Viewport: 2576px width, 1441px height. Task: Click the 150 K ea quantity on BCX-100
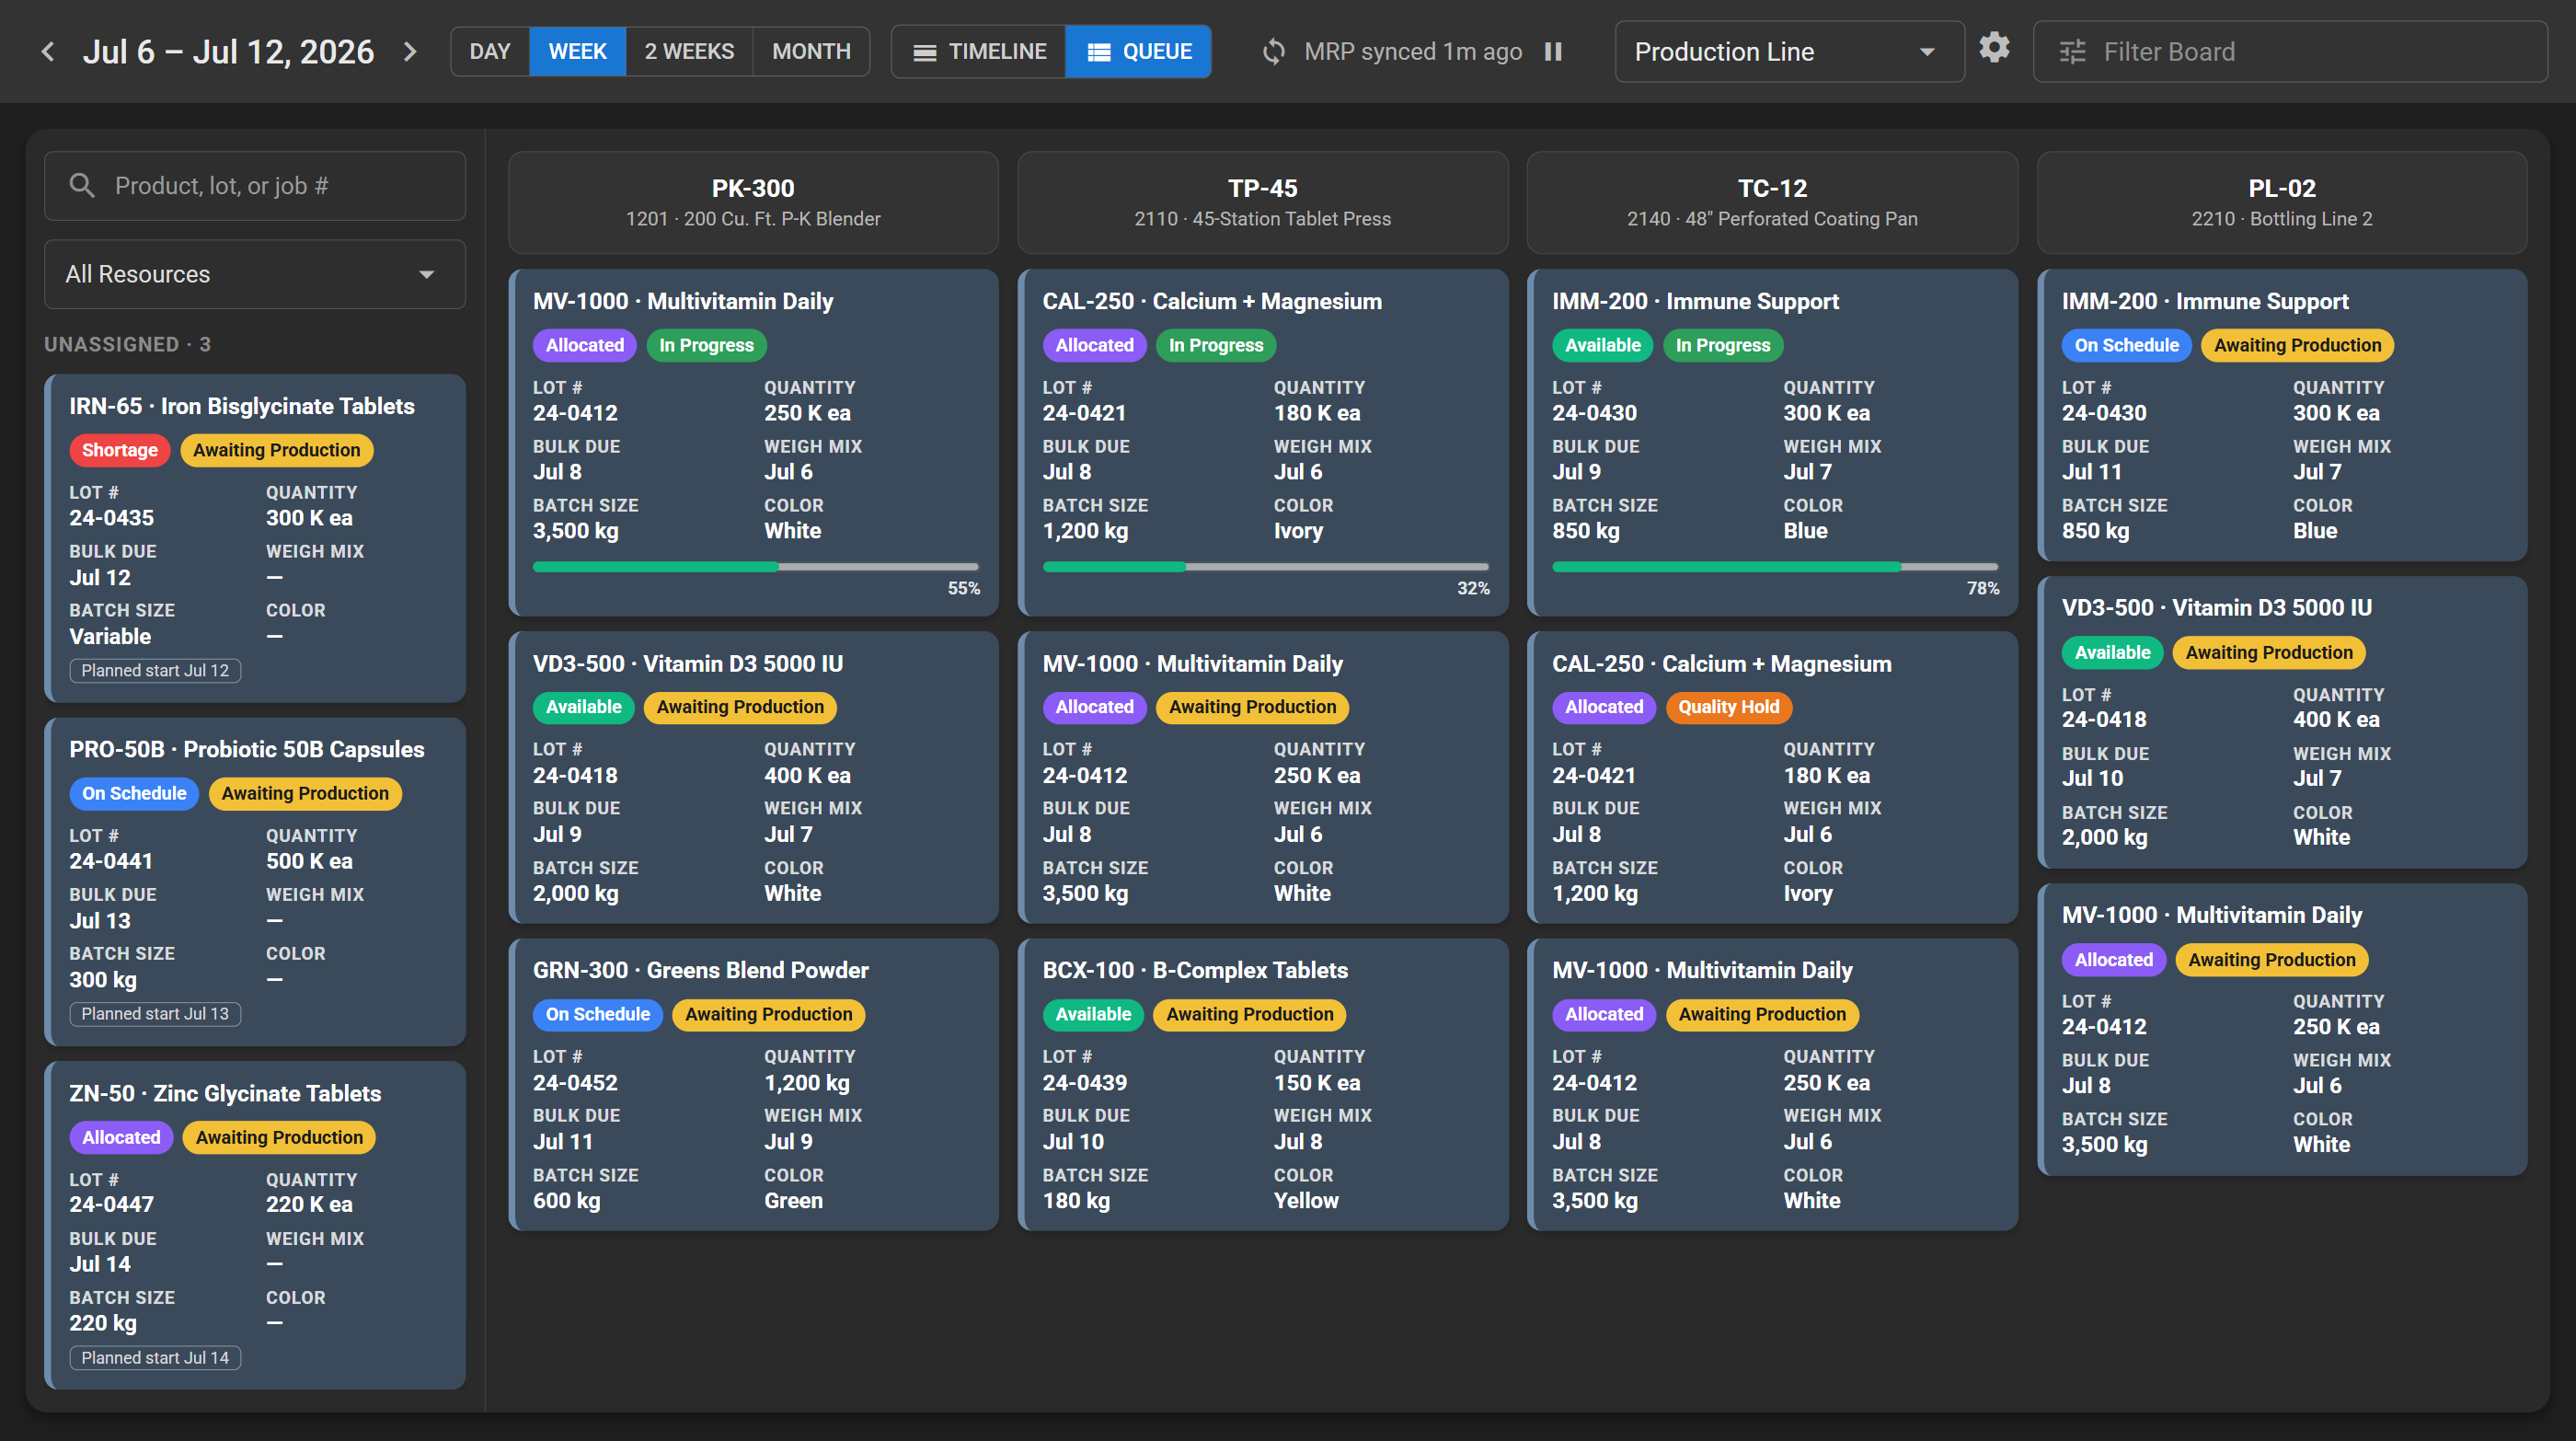click(x=1317, y=1082)
